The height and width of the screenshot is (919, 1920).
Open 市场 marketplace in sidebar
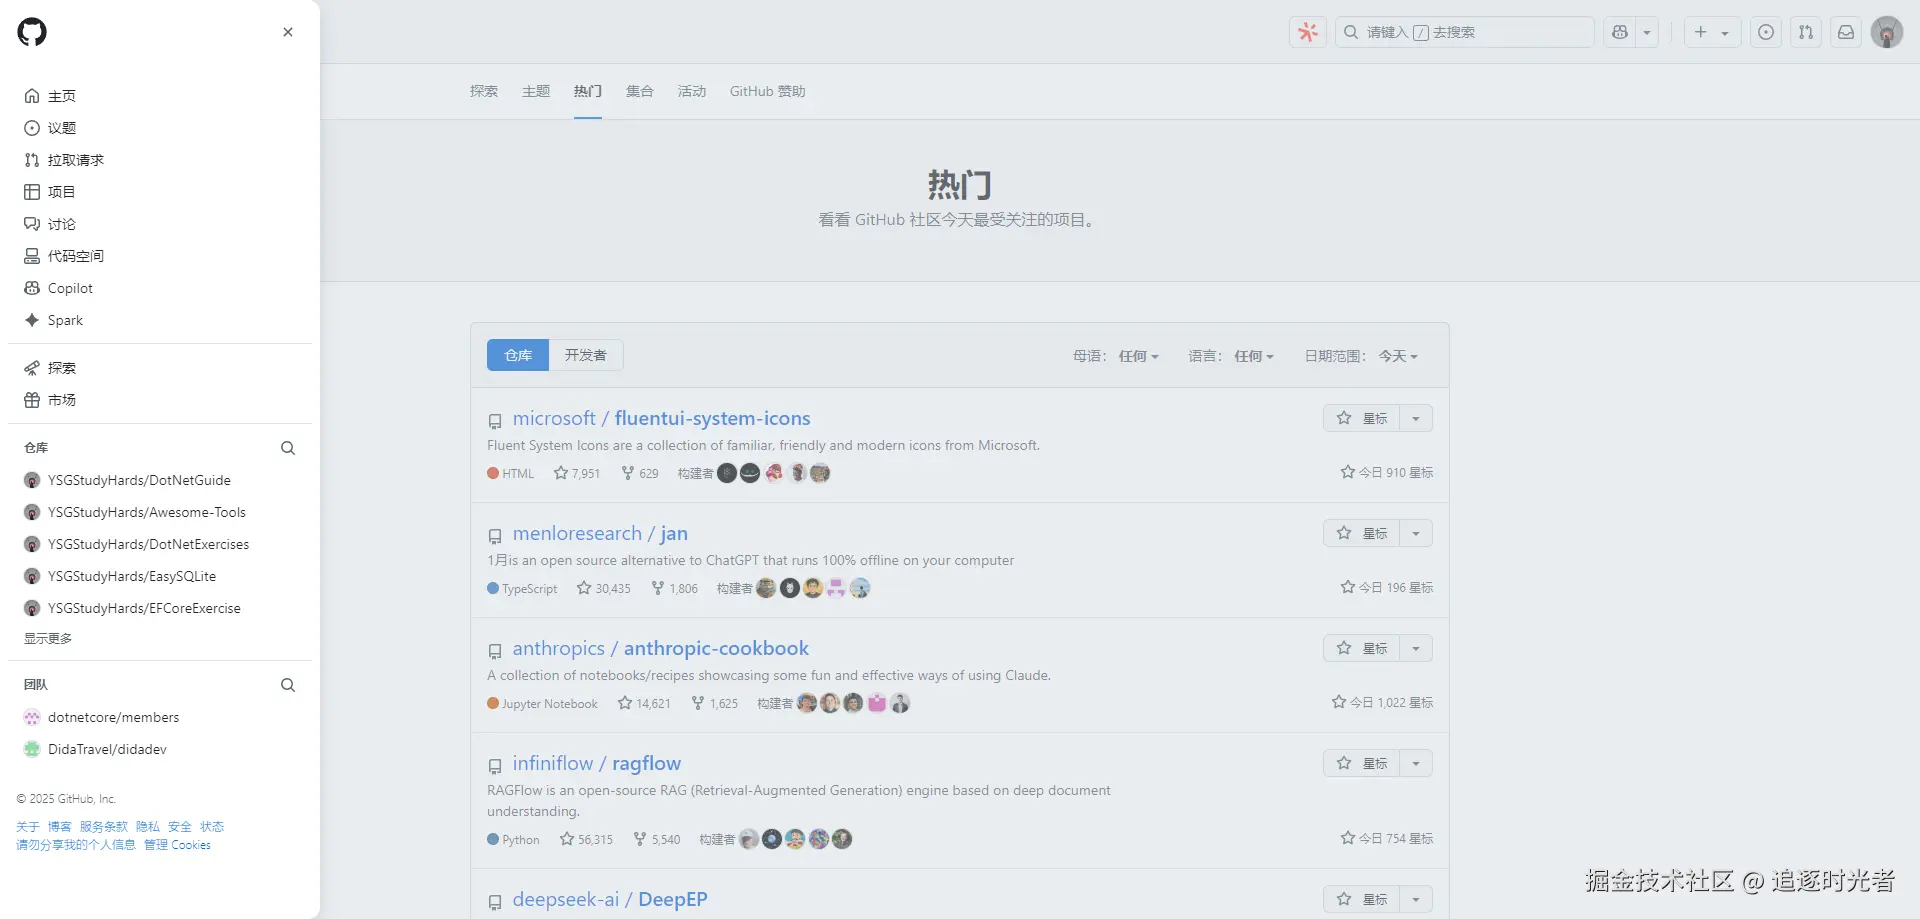pos(160,400)
